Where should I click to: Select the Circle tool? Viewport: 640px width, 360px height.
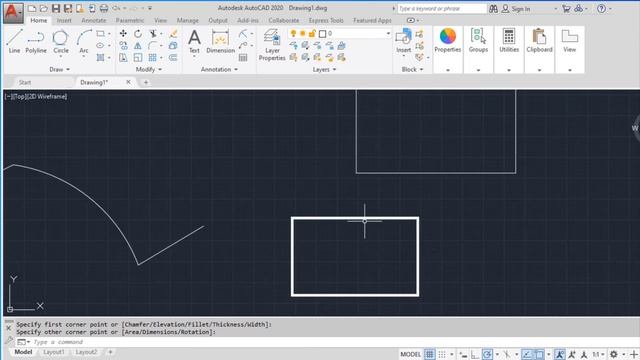click(x=60, y=41)
